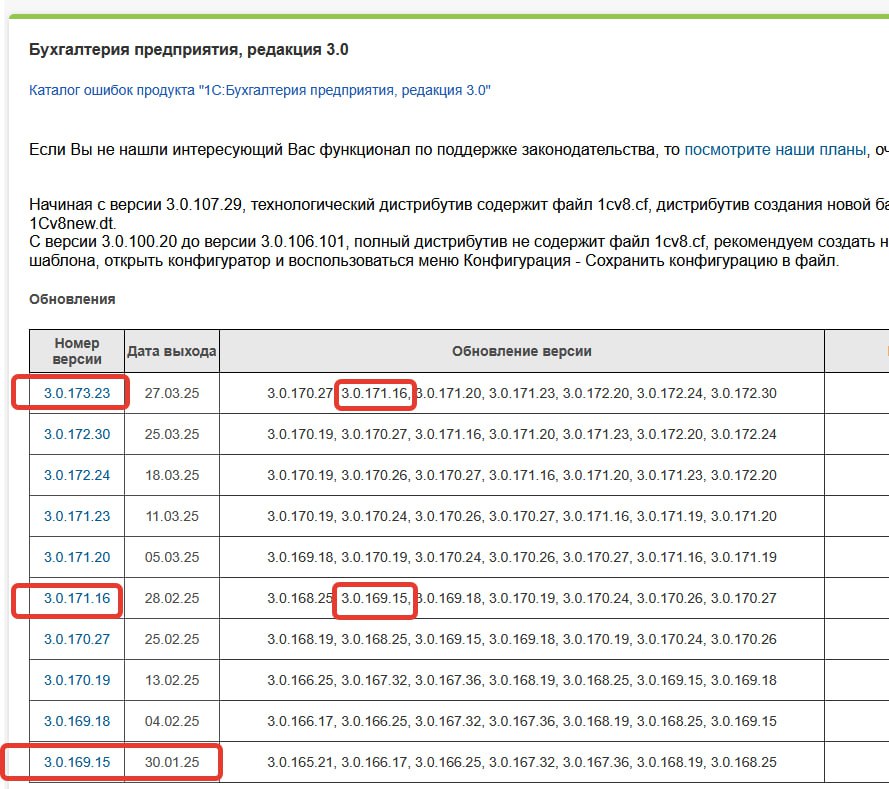Open version 3.0.172.30 link

(x=77, y=434)
